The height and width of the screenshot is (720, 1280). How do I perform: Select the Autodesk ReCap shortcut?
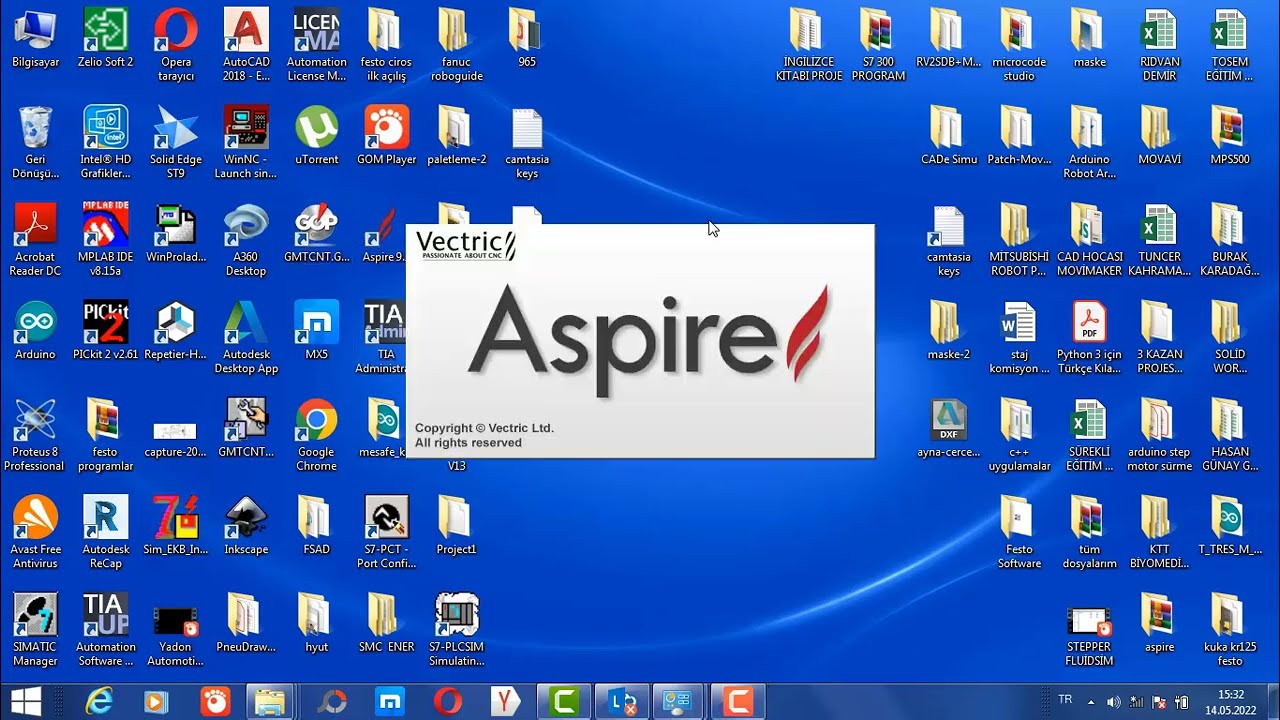click(x=106, y=534)
